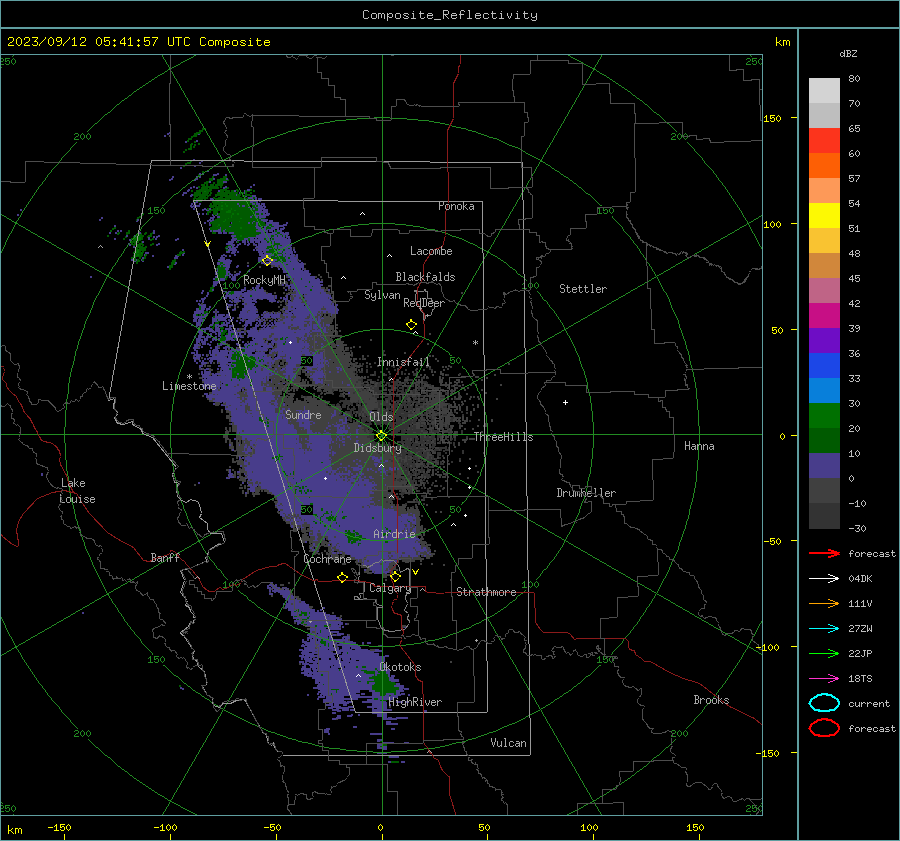Screen dimensions: 900x841
Task: Click the asterisk marker above Limestone
Action: (x=189, y=377)
